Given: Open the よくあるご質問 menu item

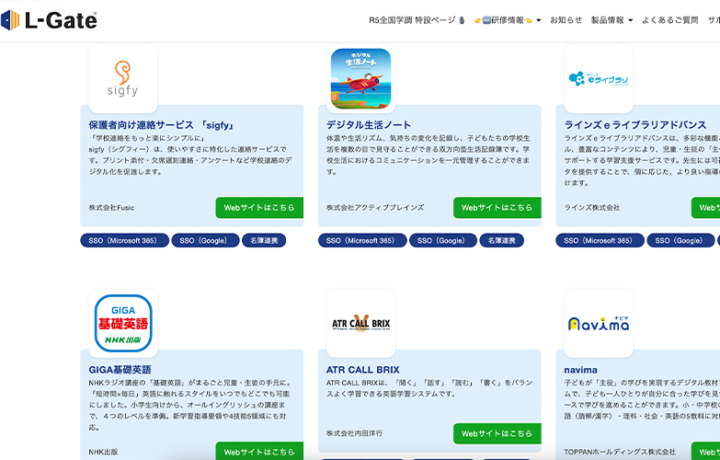Looking at the screenshot, I should click(671, 20).
